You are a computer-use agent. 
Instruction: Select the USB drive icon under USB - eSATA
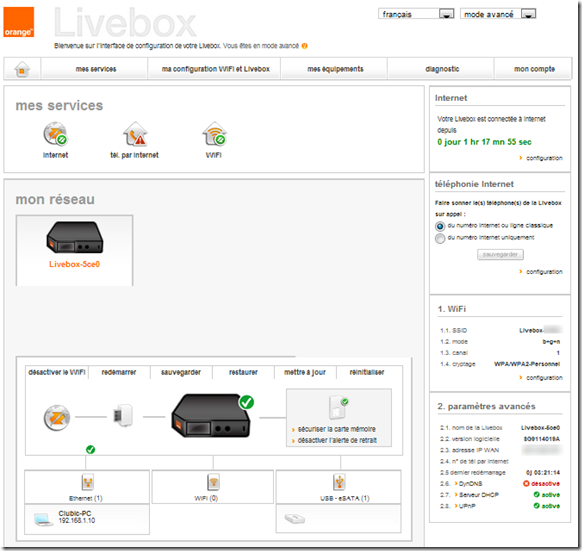295,519
